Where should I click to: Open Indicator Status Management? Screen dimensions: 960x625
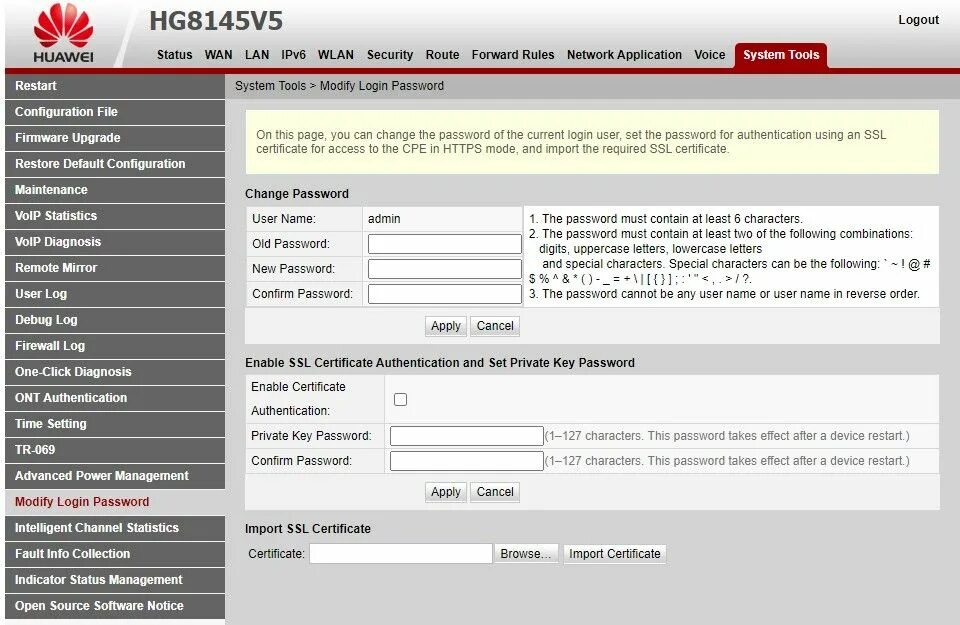(115, 580)
